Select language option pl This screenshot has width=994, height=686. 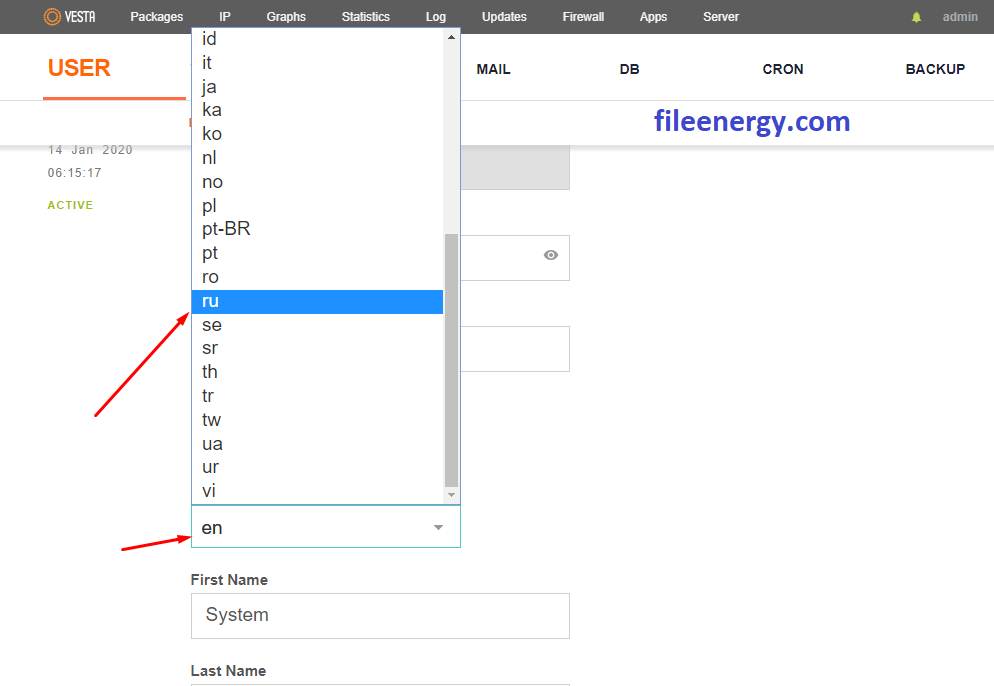(x=317, y=205)
